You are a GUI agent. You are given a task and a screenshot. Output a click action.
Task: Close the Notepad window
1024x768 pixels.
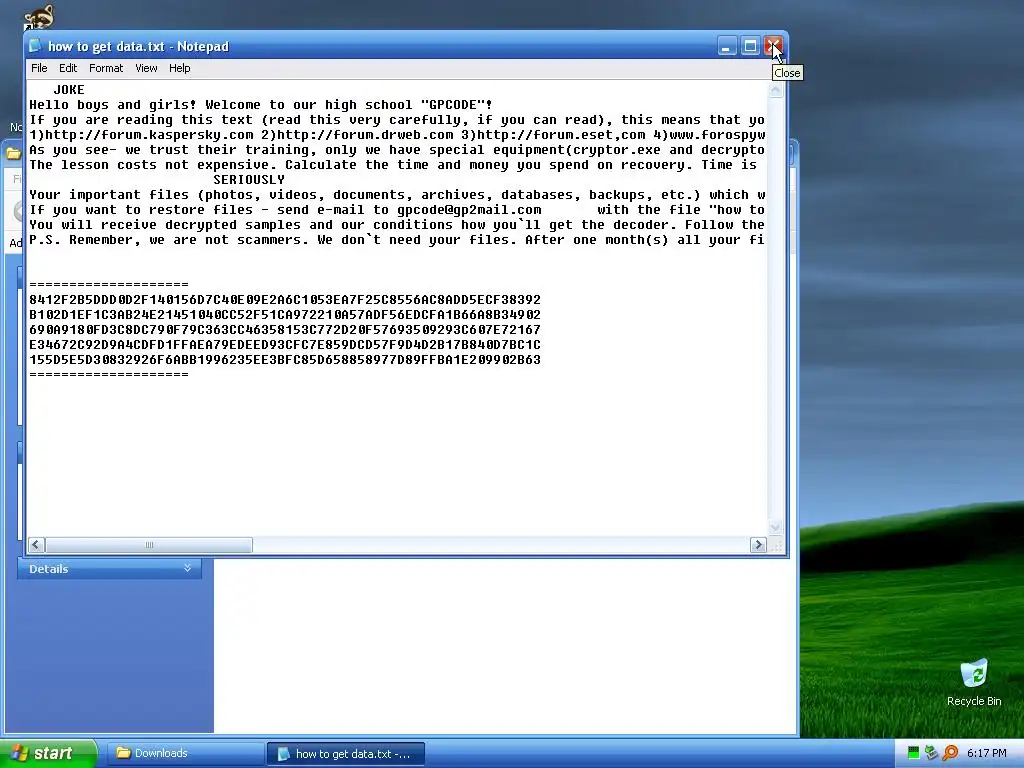(773, 46)
